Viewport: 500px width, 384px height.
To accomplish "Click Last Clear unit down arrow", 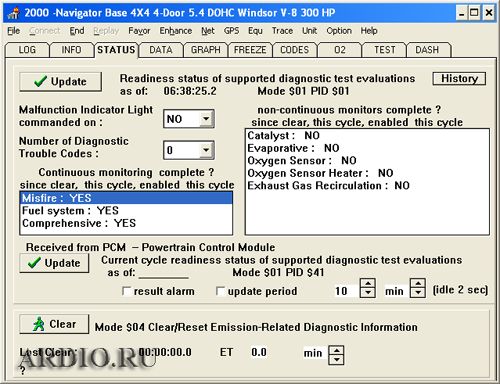I will tap(336, 360).
